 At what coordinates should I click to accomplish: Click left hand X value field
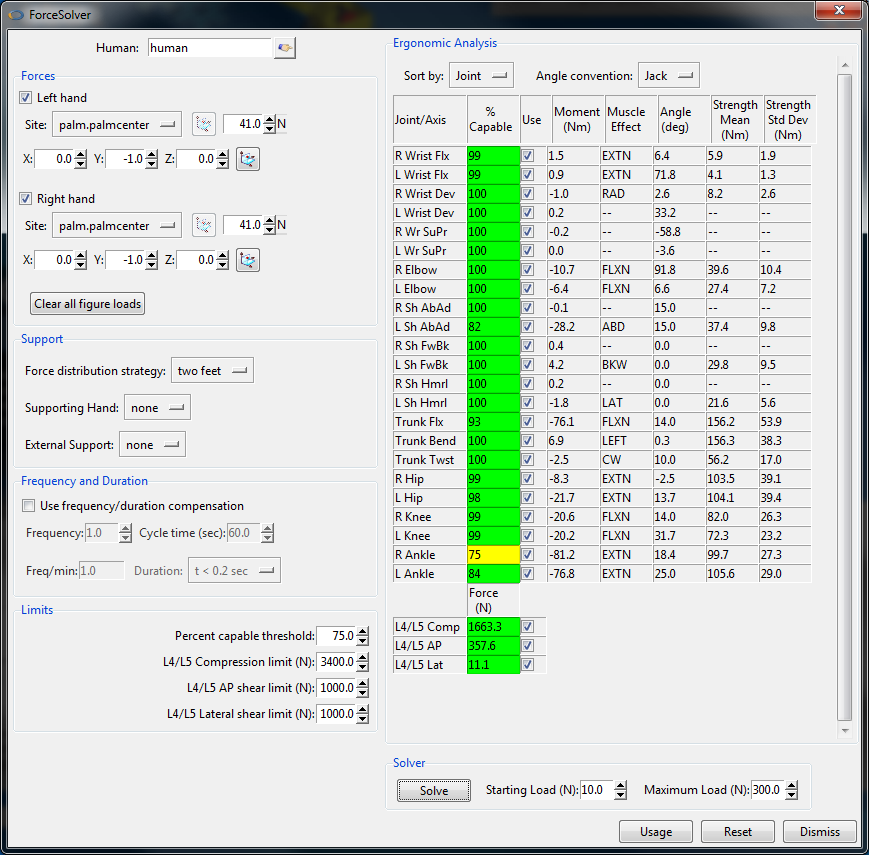click(54, 160)
